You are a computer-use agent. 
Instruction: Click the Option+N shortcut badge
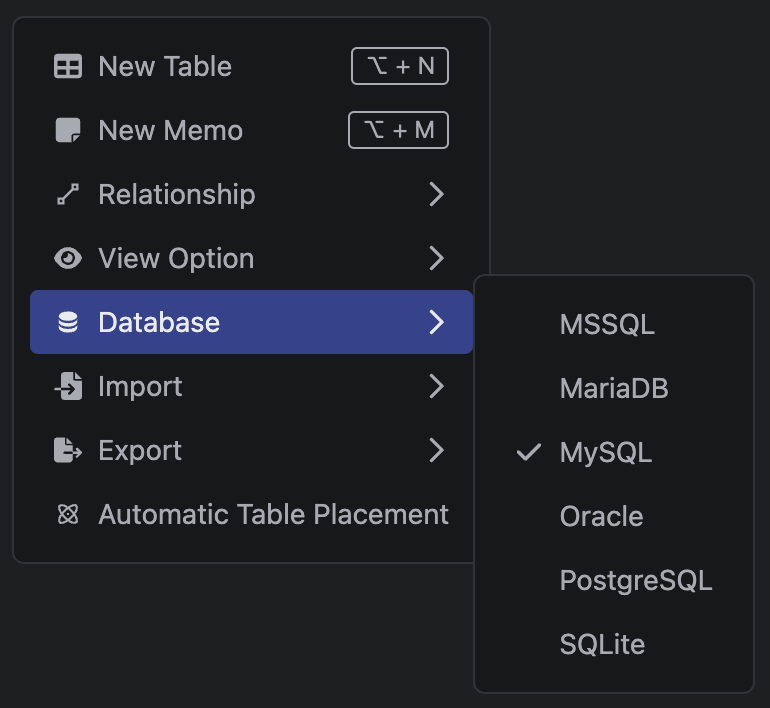point(400,67)
